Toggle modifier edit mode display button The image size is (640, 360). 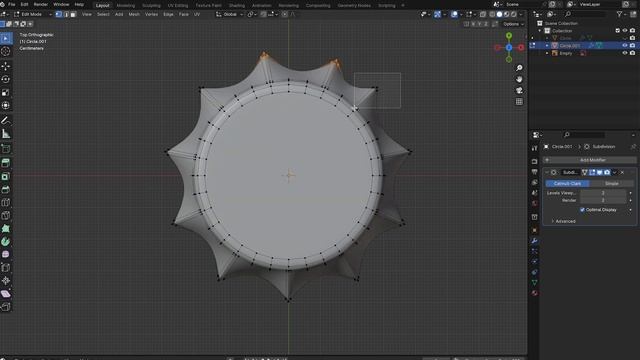(x=592, y=172)
